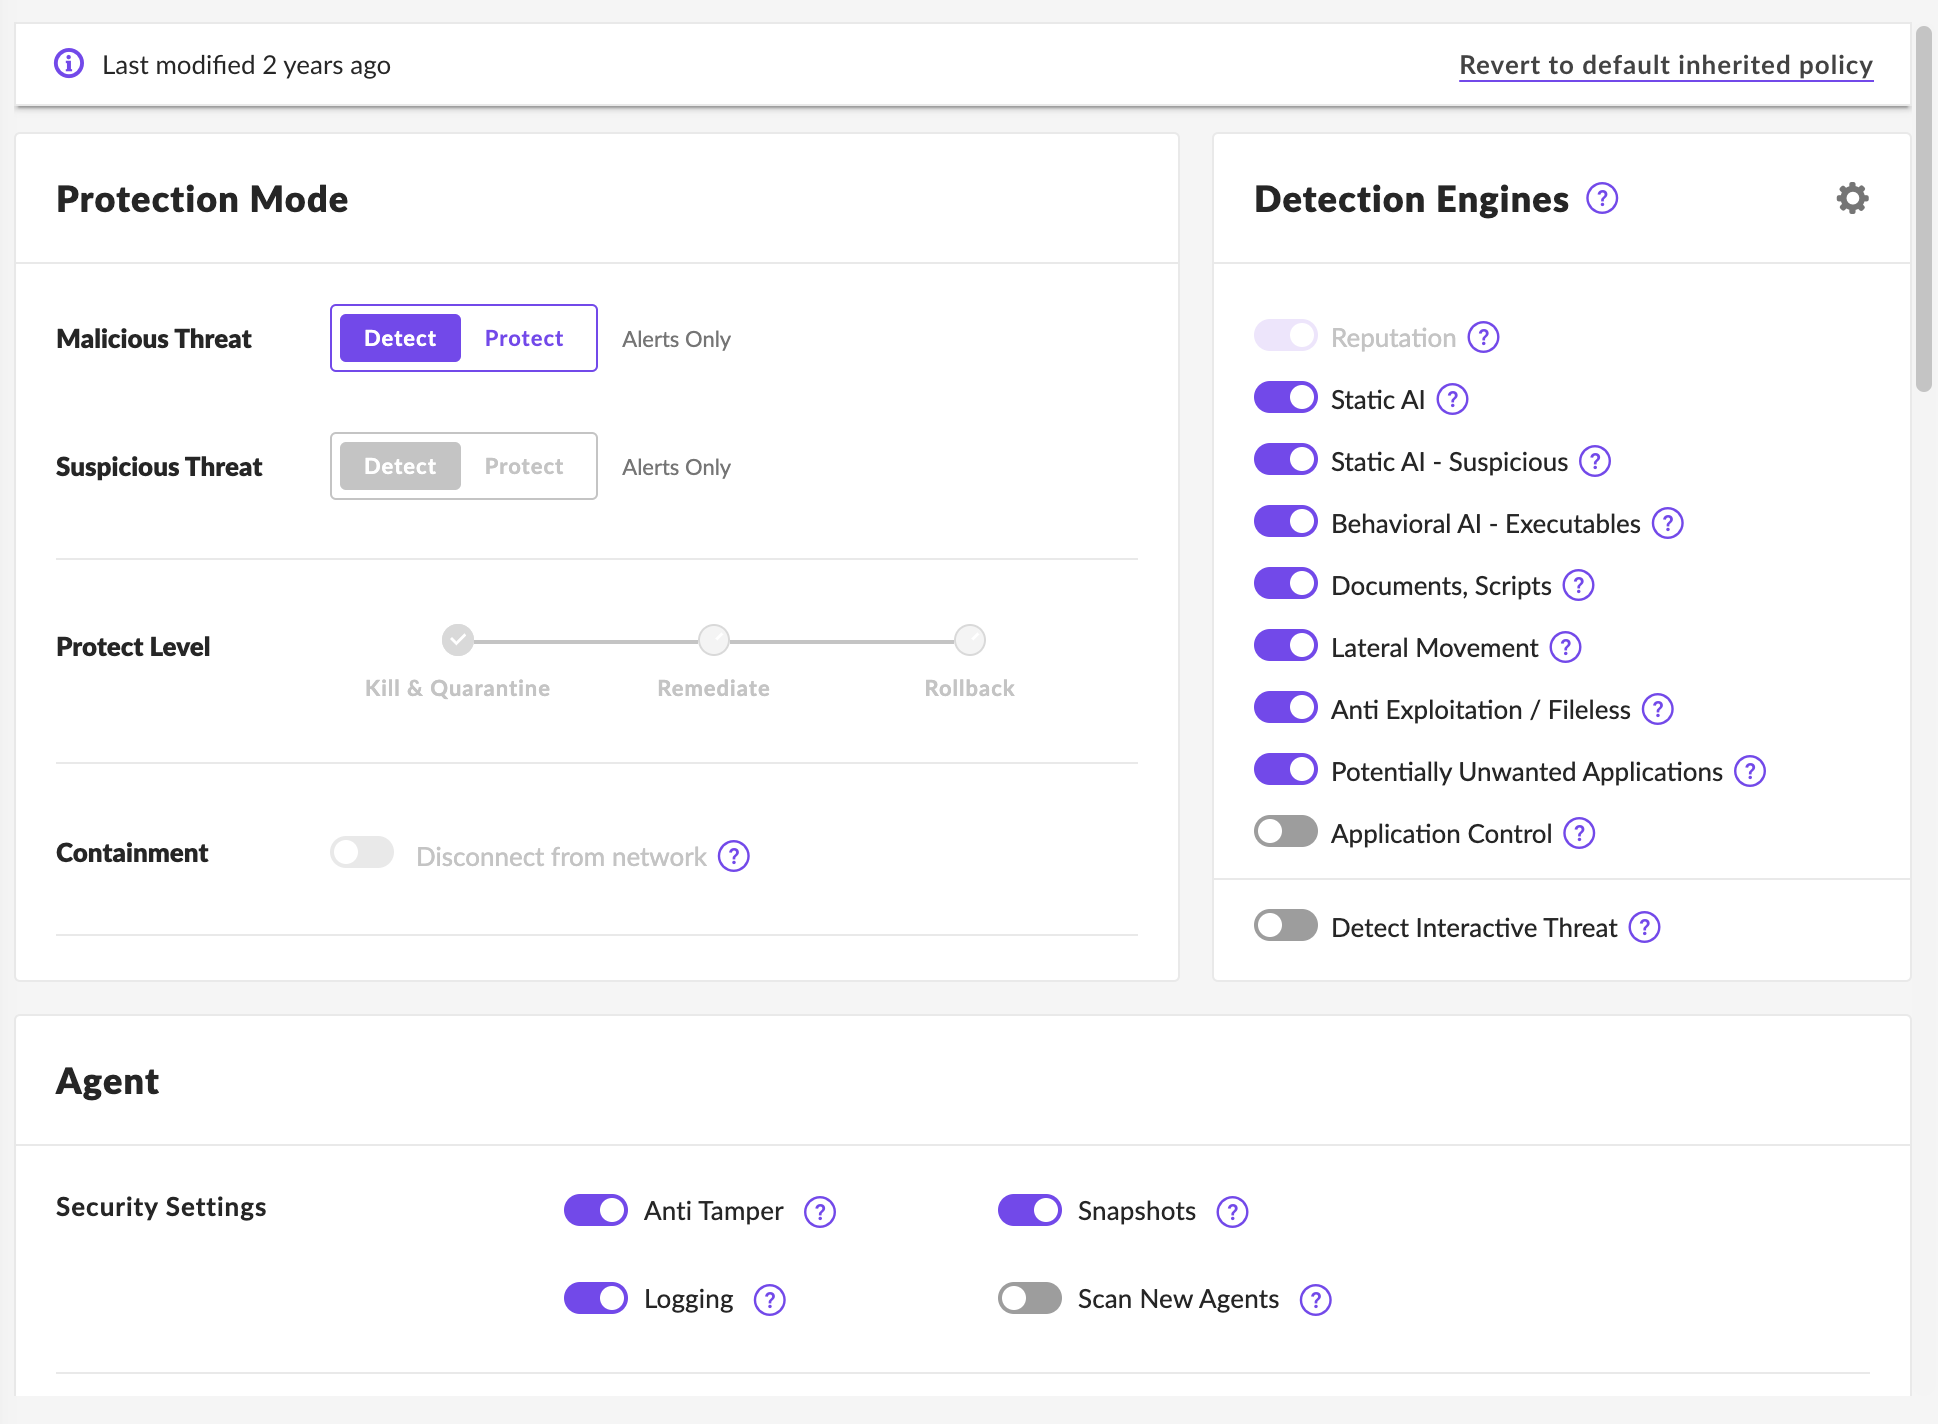Switch Malicious Threat to Protect mode
The width and height of the screenshot is (1938, 1424).
click(x=524, y=338)
